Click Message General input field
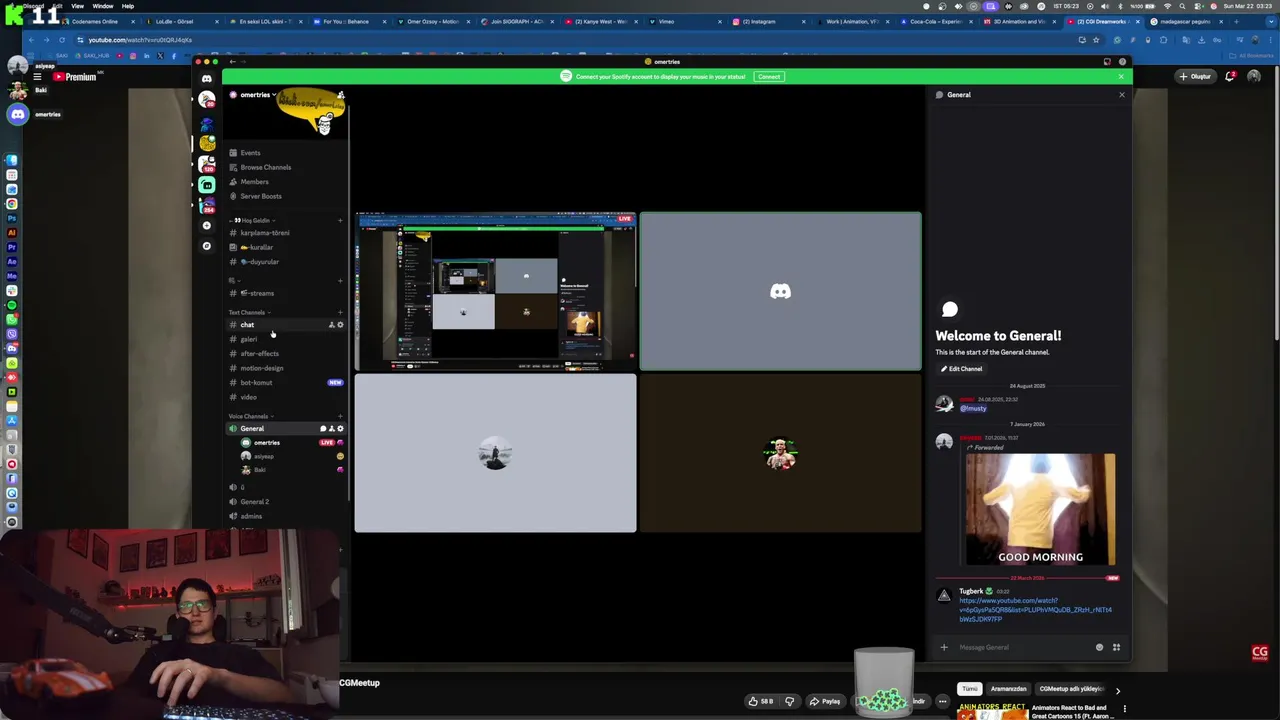This screenshot has width=1280, height=720. point(1022,647)
